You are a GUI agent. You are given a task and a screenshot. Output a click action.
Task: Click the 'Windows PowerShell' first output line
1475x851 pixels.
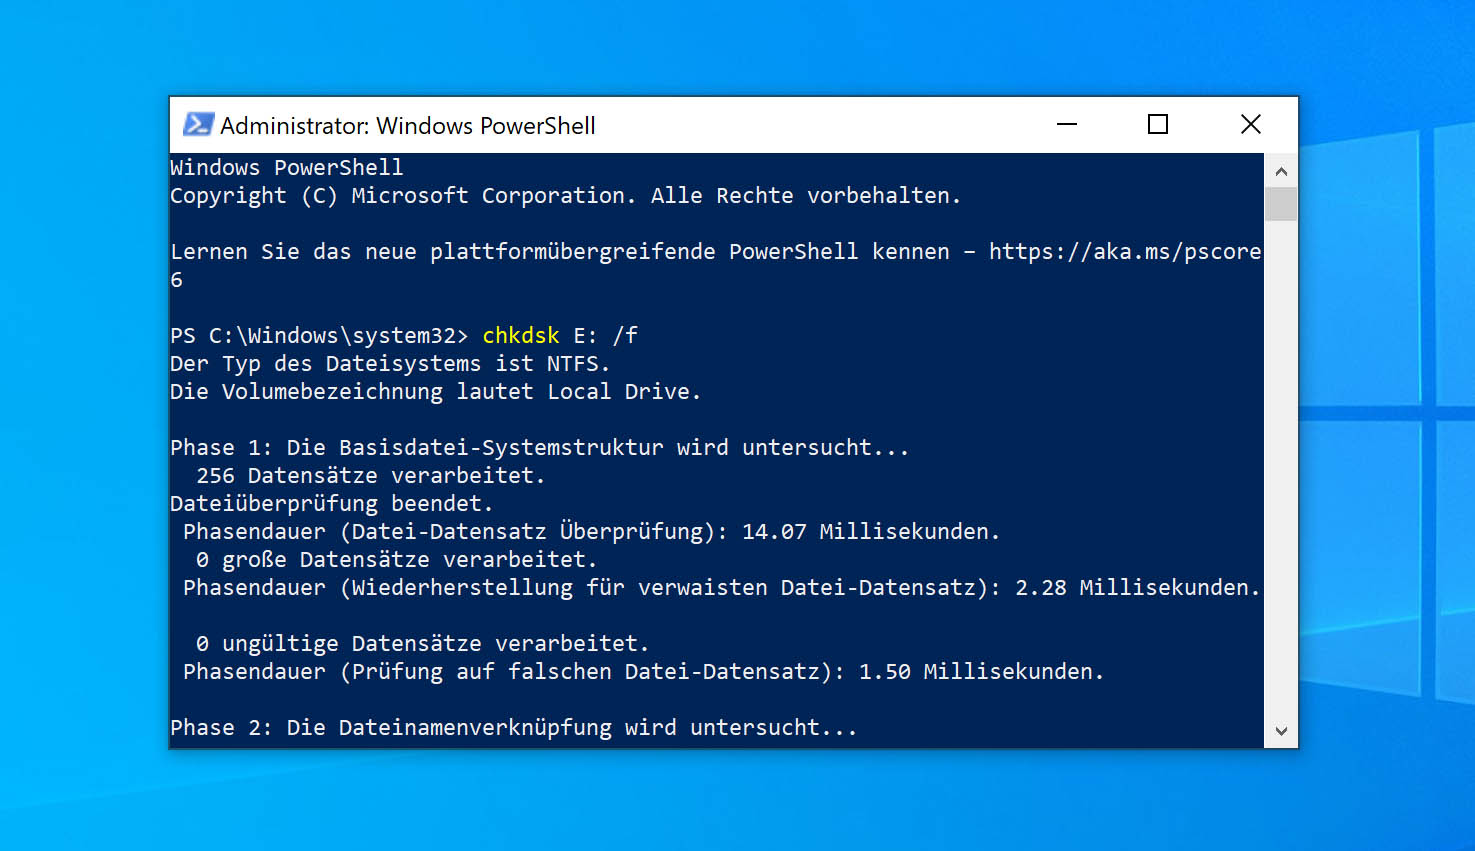coord(287,168)
